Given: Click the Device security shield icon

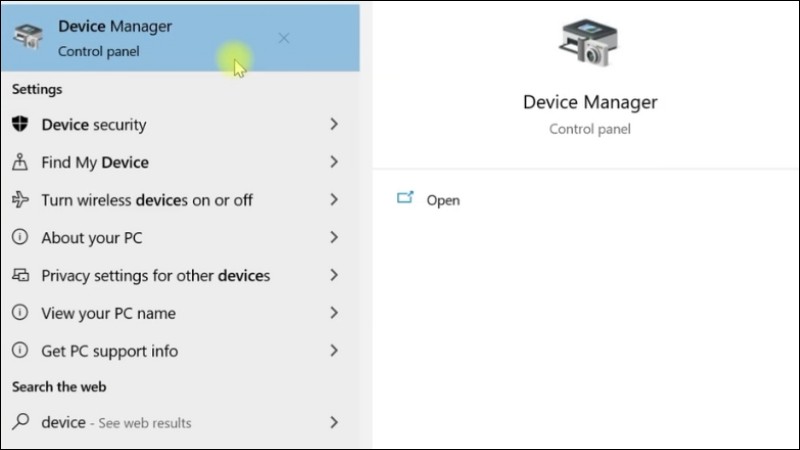Looking at the screenshot, I should 20,124.
